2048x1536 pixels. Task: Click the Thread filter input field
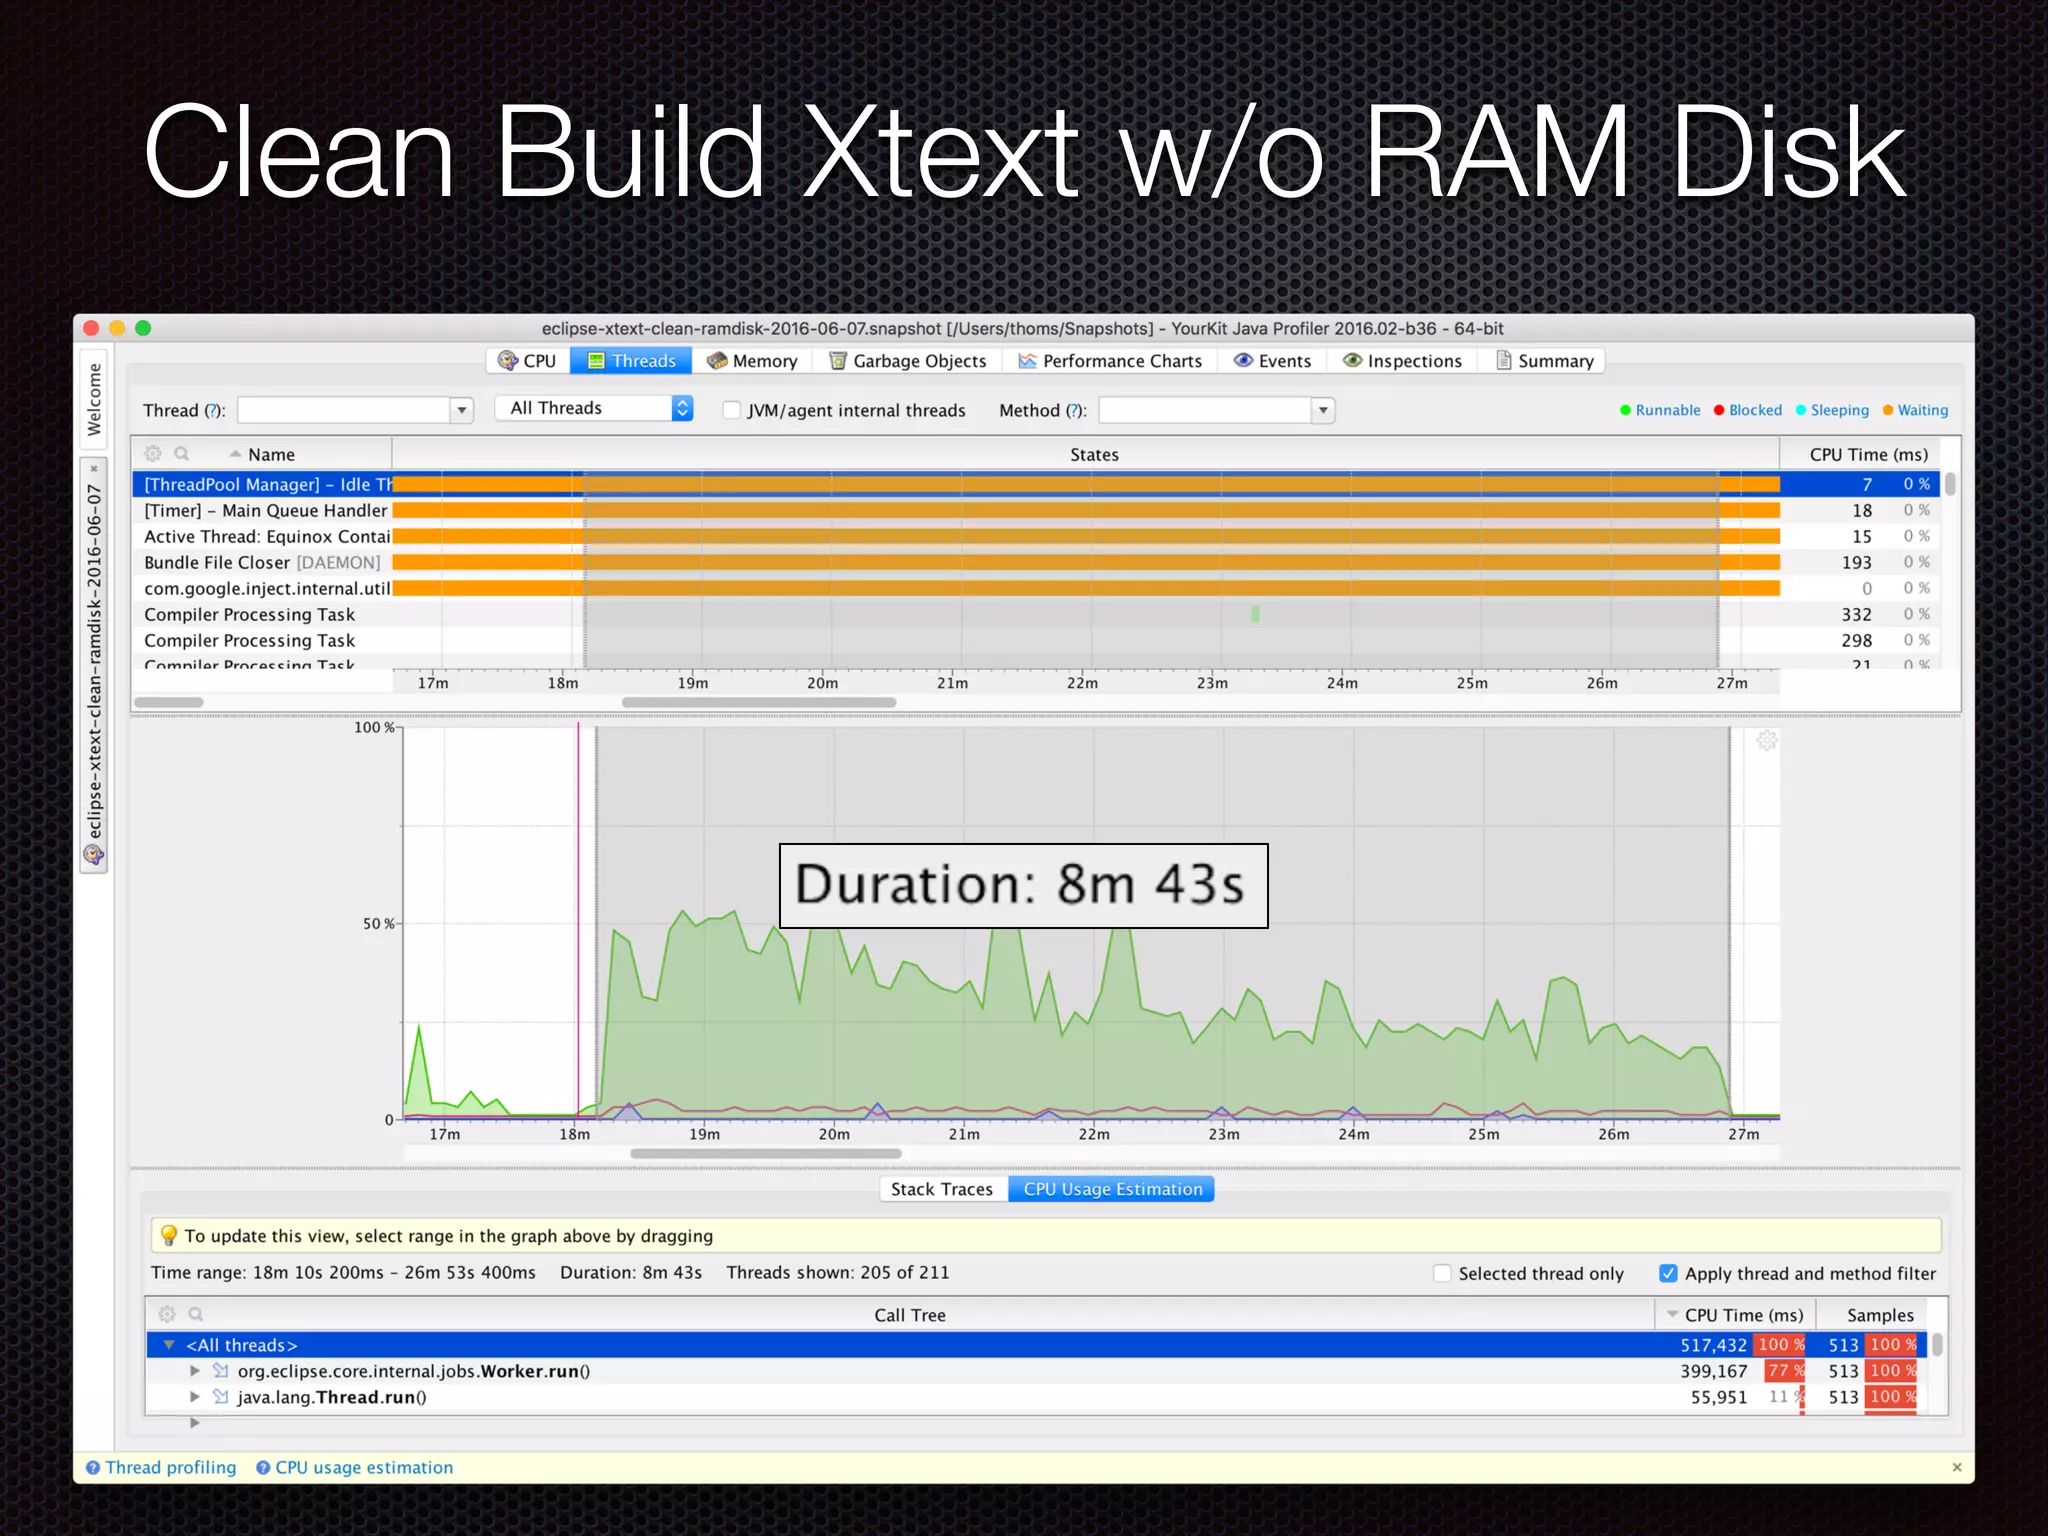pyautogui.click(x=344, y=410)
